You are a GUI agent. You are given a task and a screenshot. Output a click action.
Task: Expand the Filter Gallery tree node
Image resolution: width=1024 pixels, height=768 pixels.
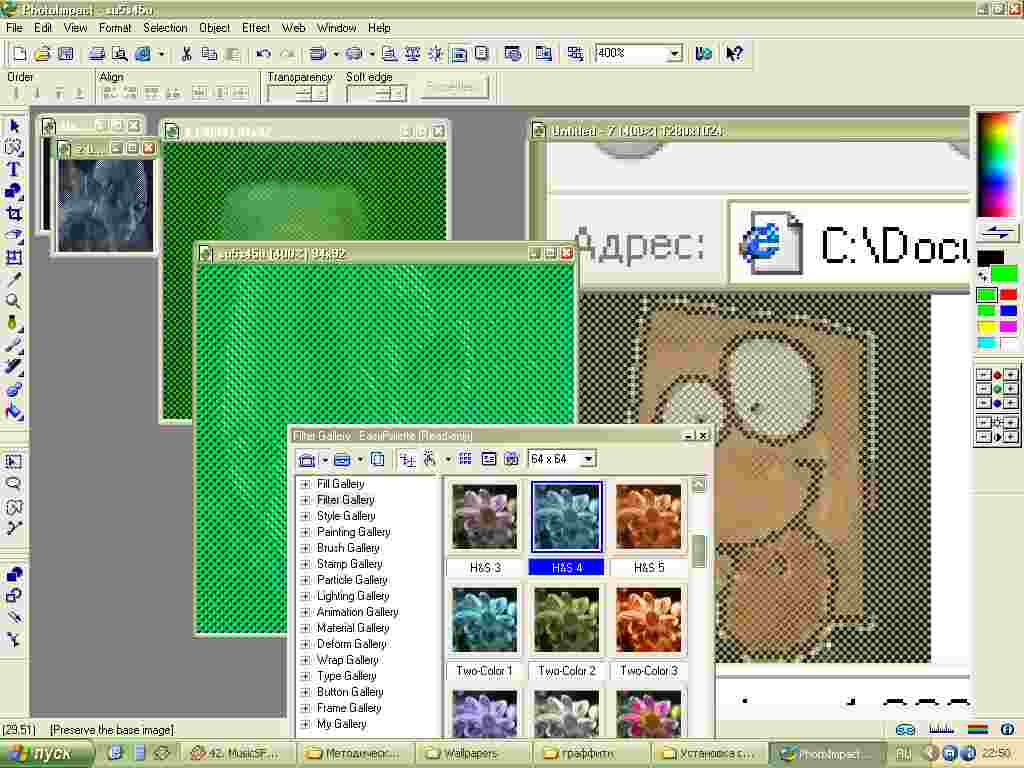[305, 500]
